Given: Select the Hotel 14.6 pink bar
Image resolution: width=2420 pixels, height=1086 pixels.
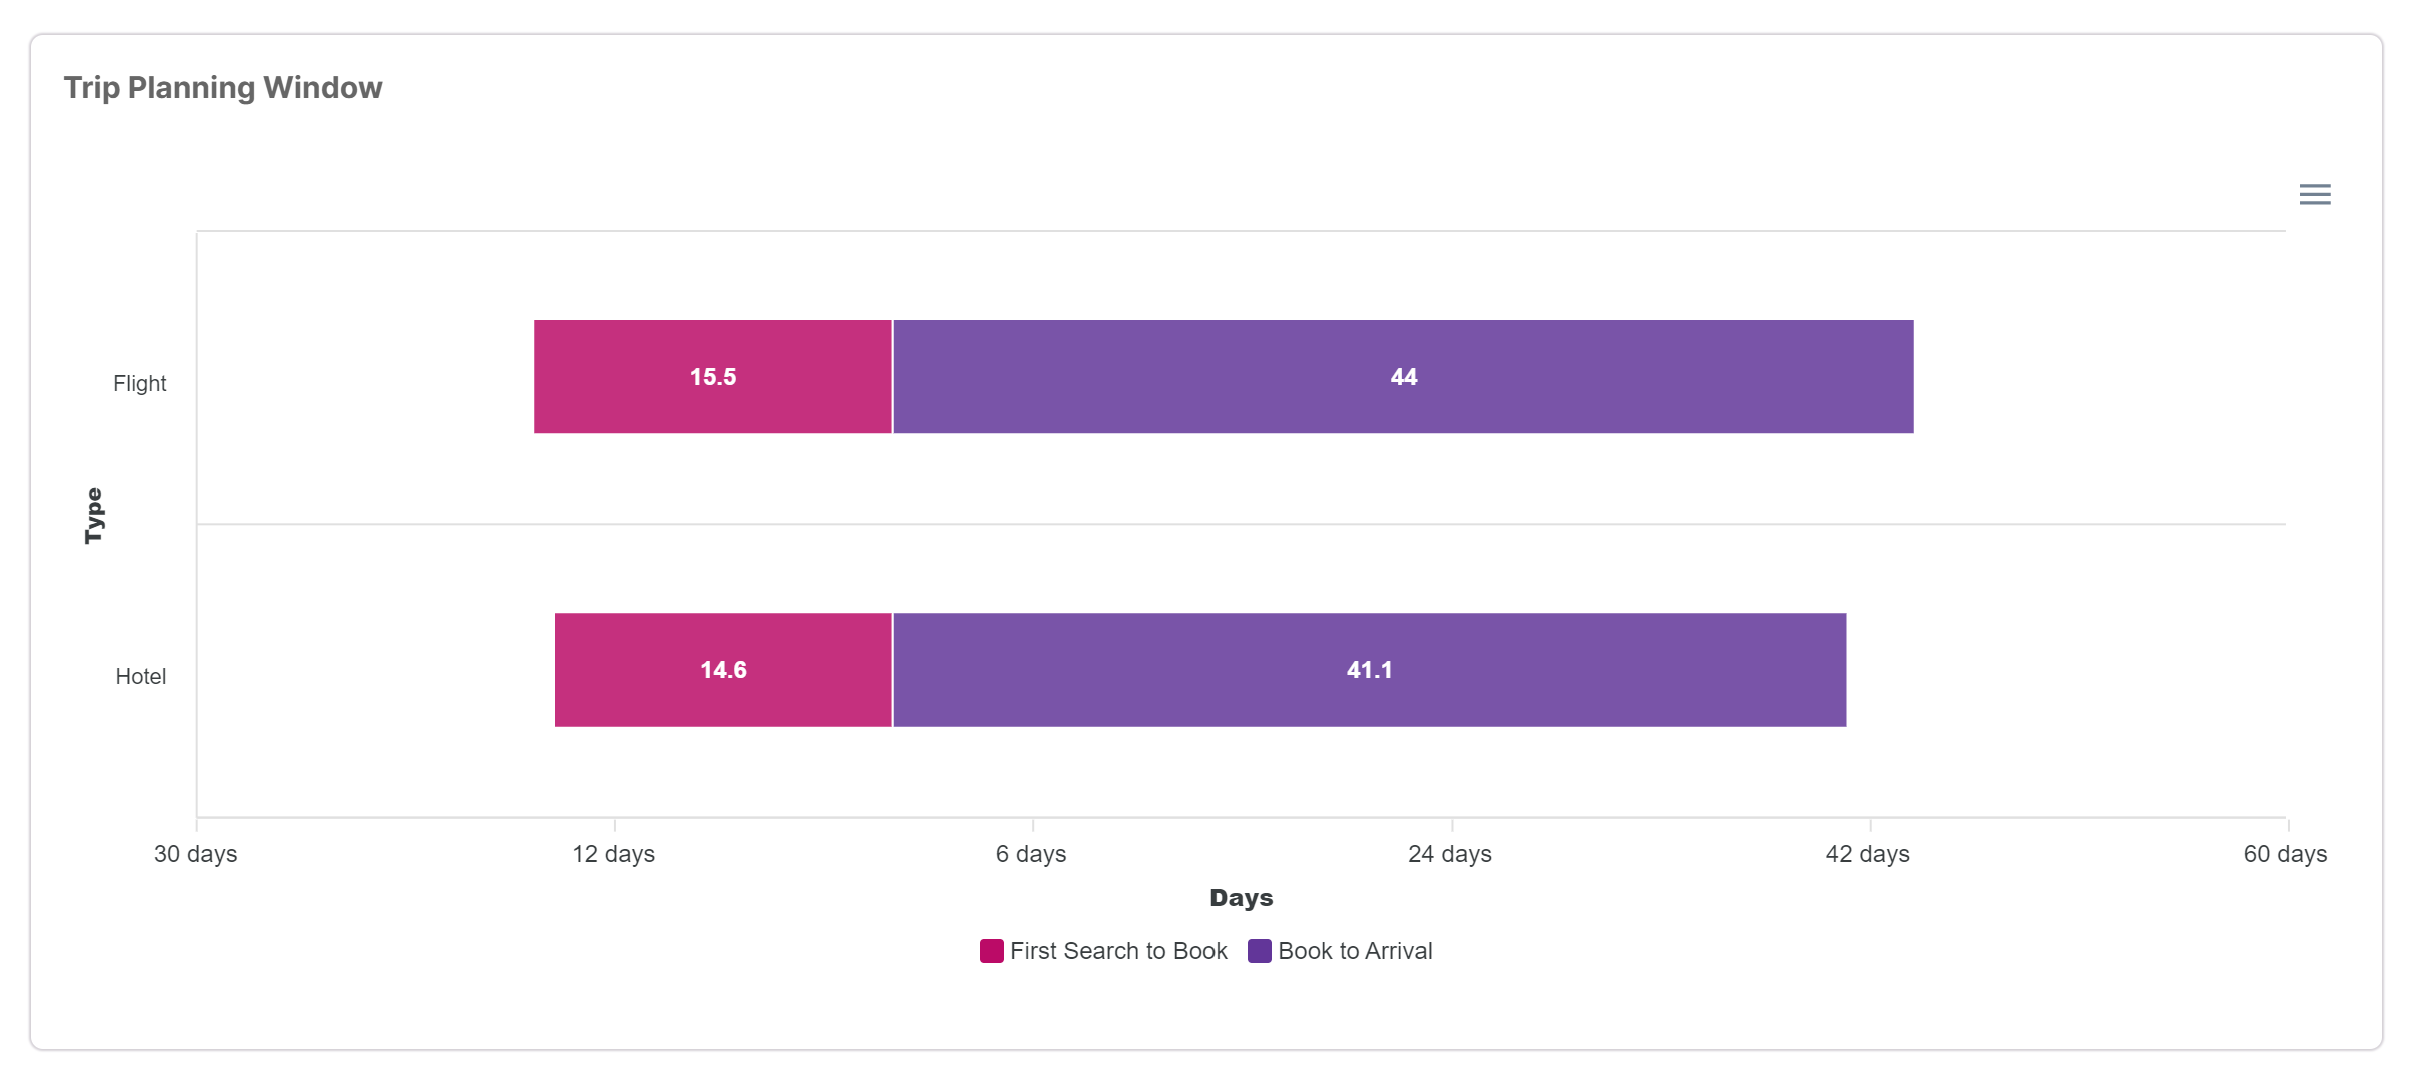Looking at the screenshot, I should (723, 670).
